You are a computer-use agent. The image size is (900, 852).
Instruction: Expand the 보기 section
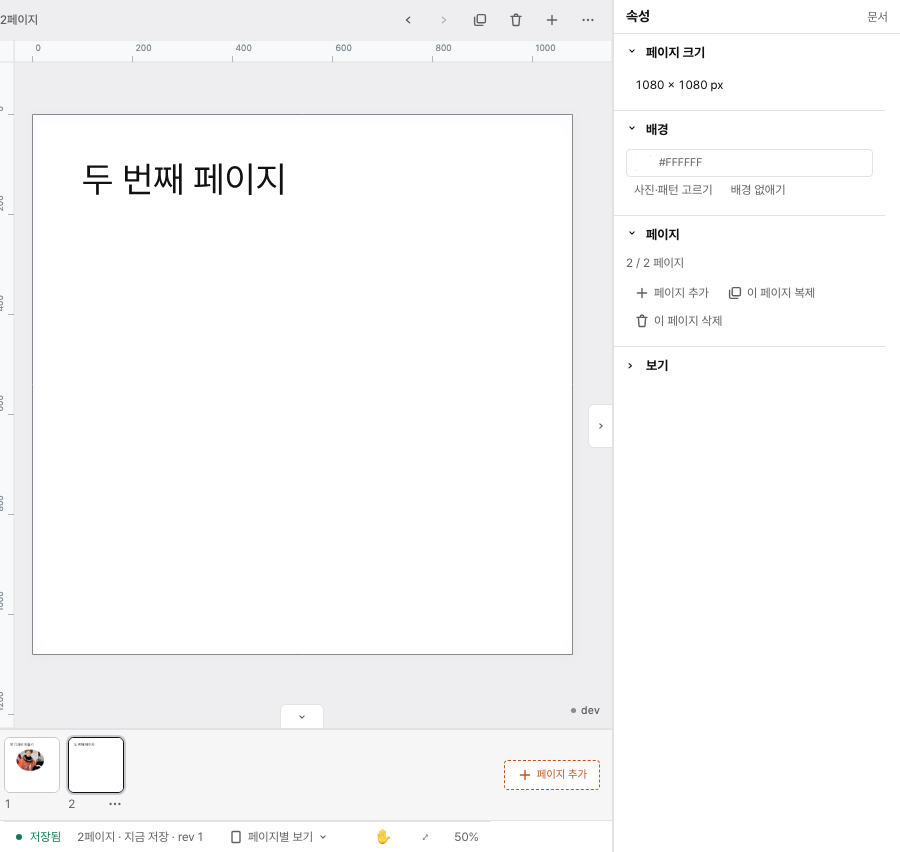(631, 366)
